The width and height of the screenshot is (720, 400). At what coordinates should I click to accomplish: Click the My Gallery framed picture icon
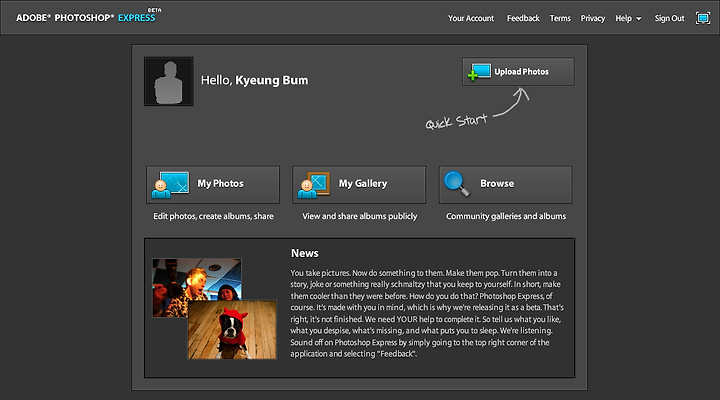314,185
